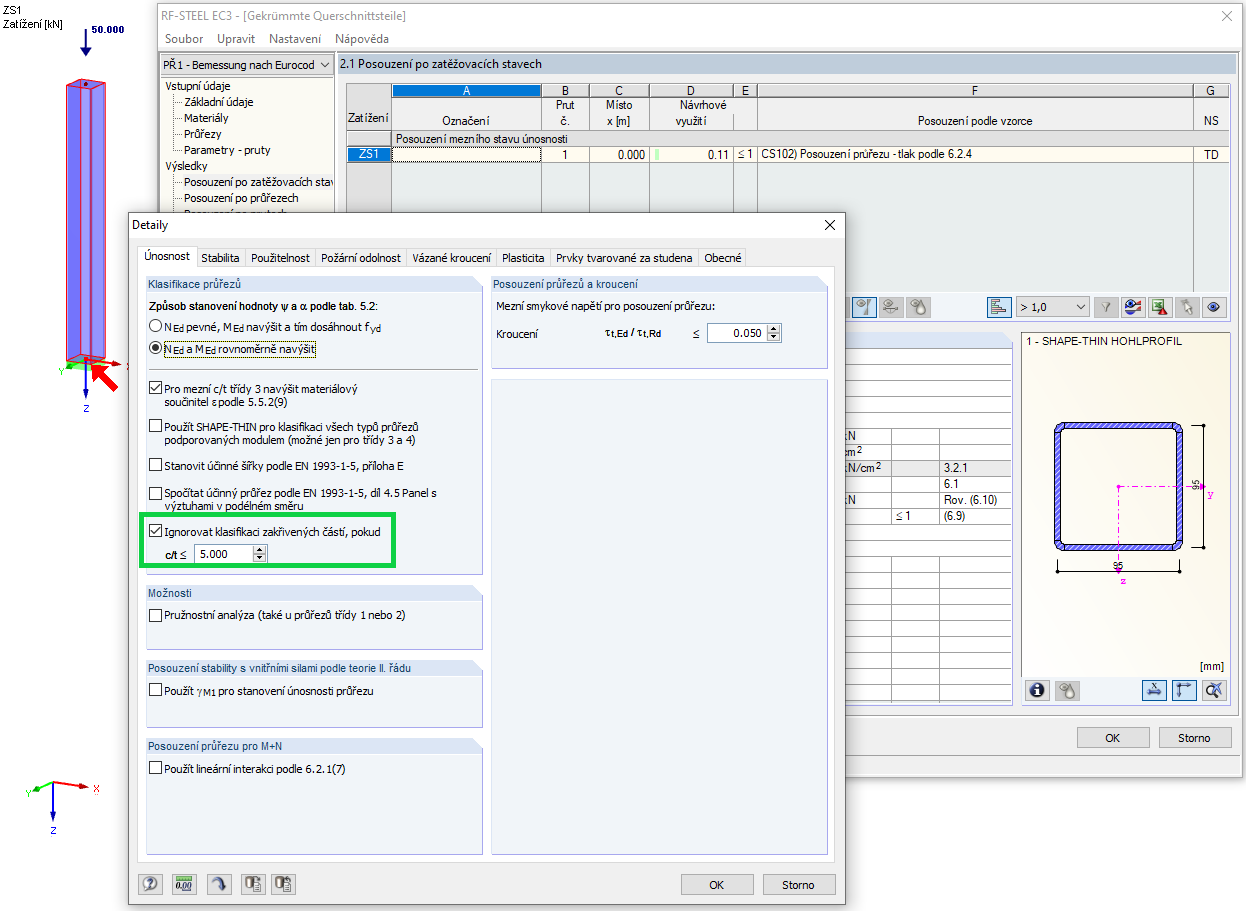
Task: Click OK in the RF-STEEL EC3 window
Action: pos(1113,738)
